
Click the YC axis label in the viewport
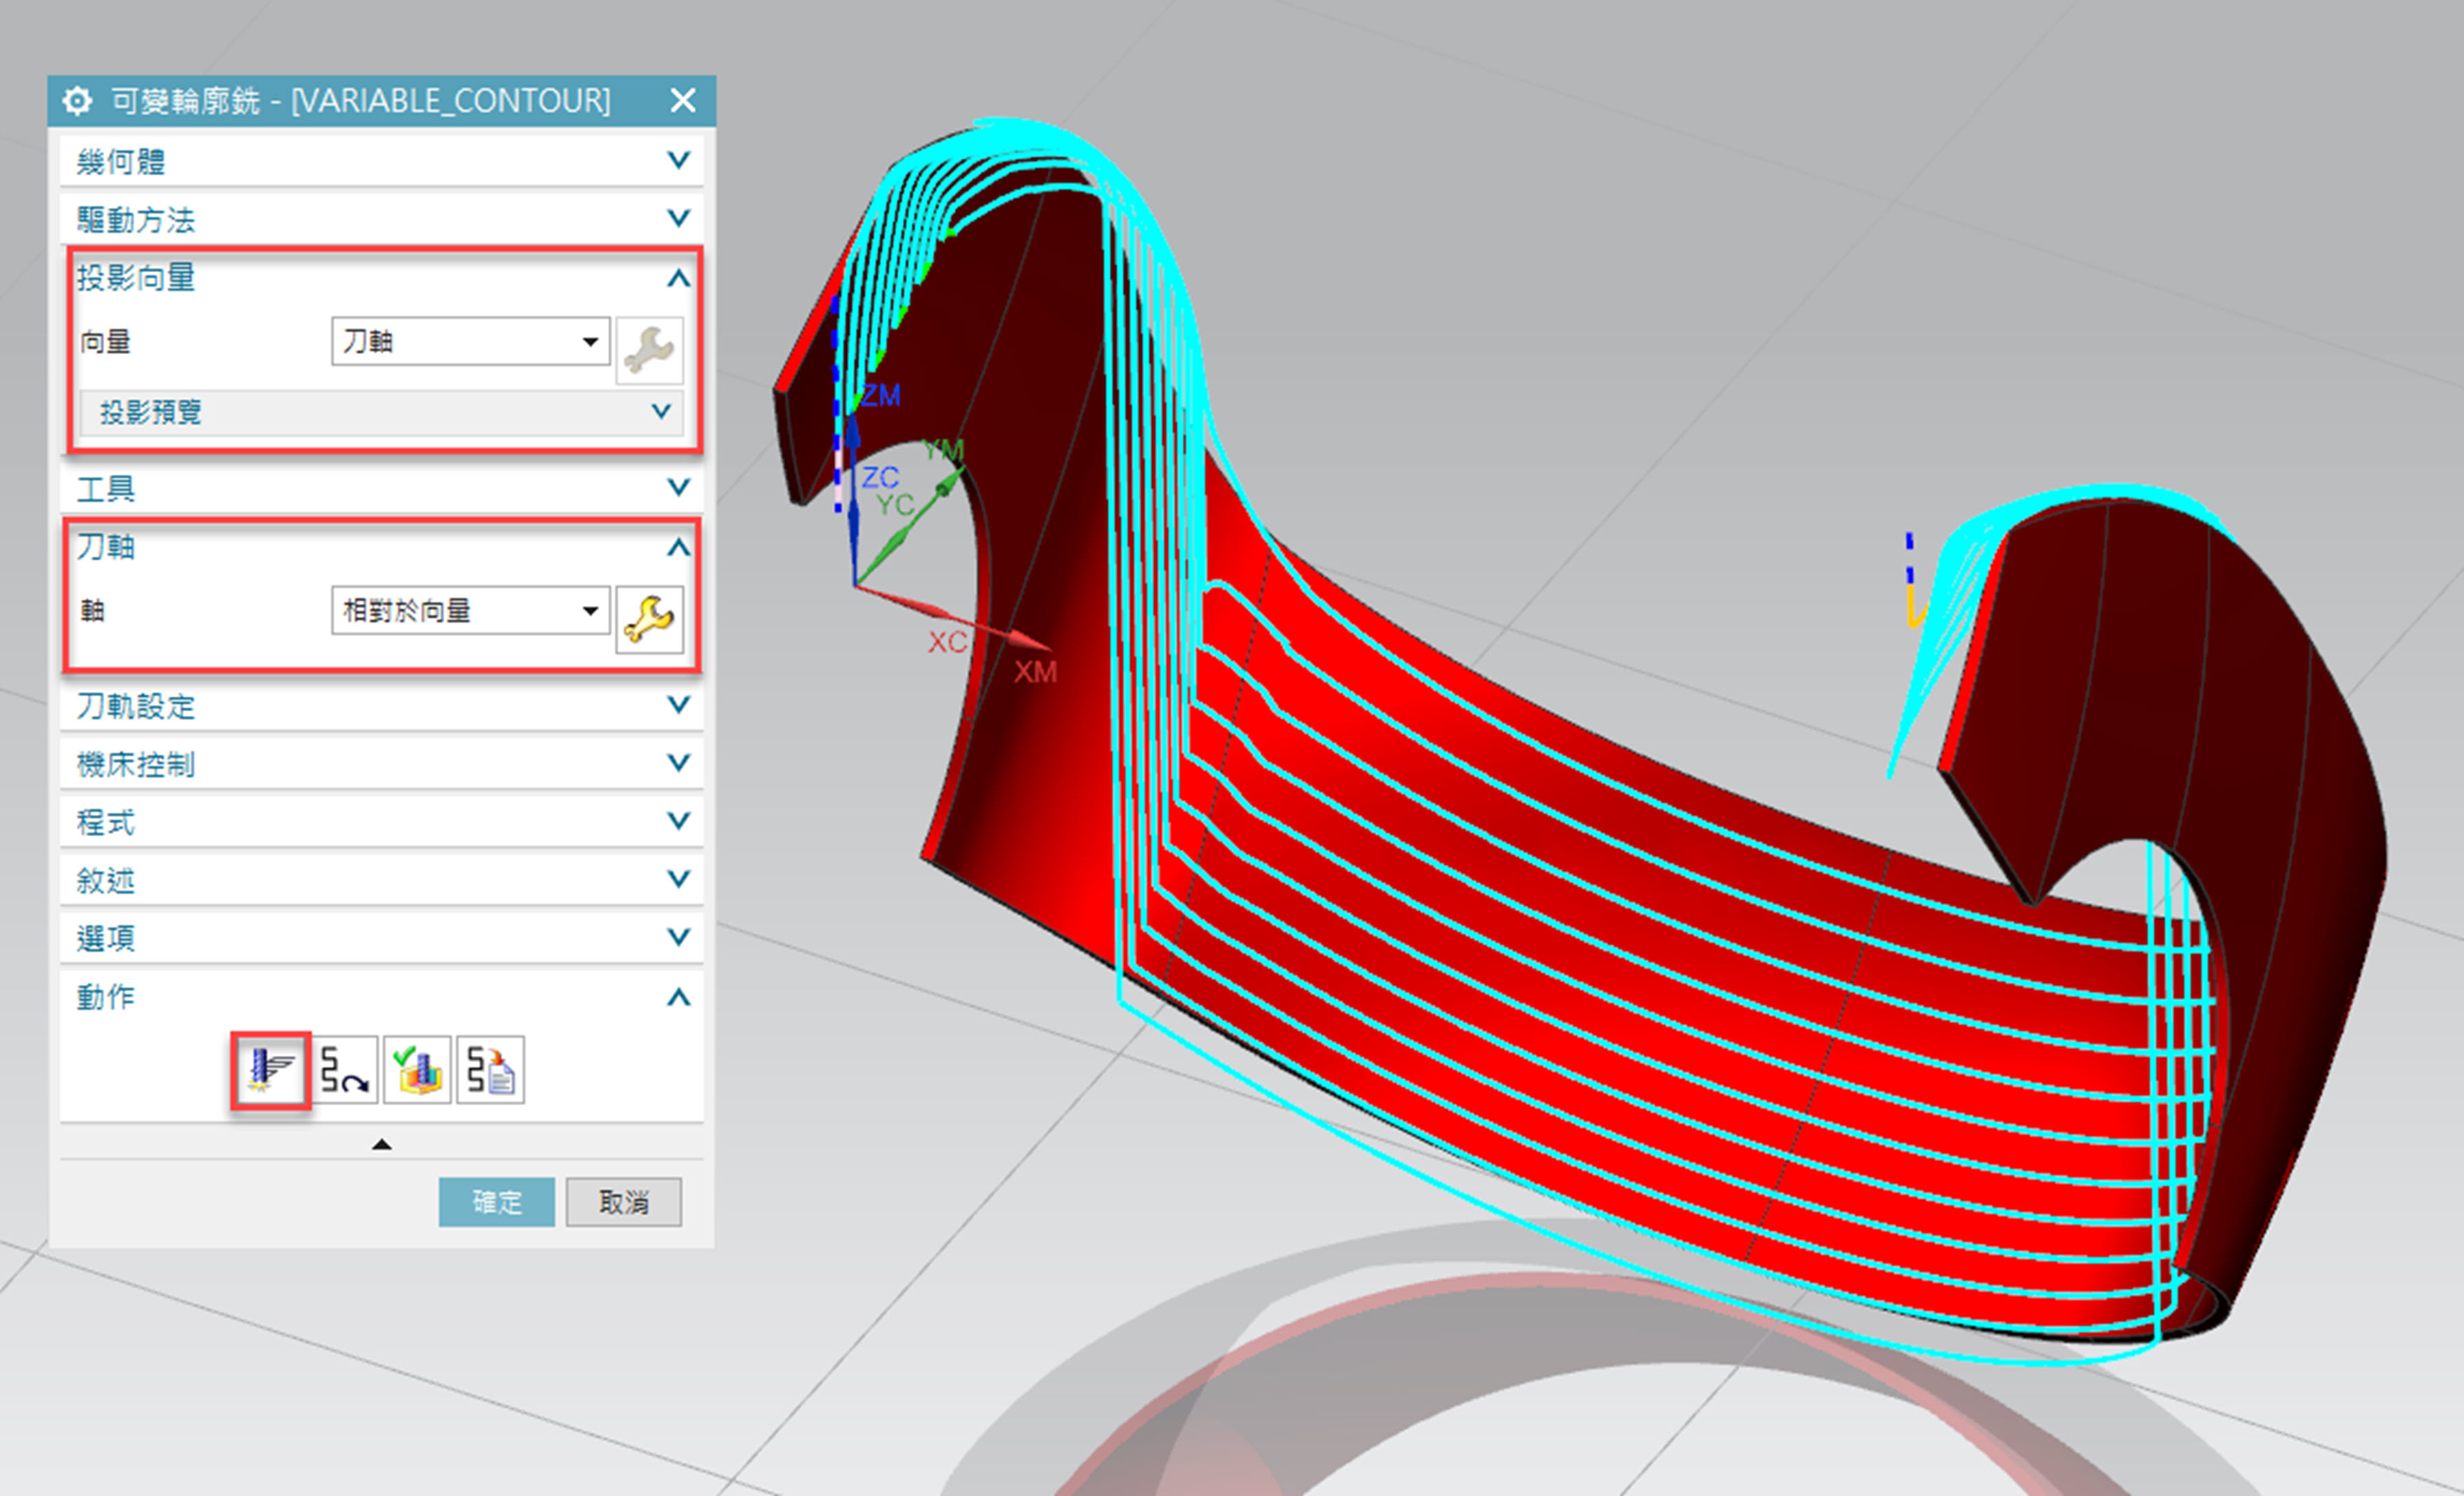pyautogui.click(x=895, y=505)
